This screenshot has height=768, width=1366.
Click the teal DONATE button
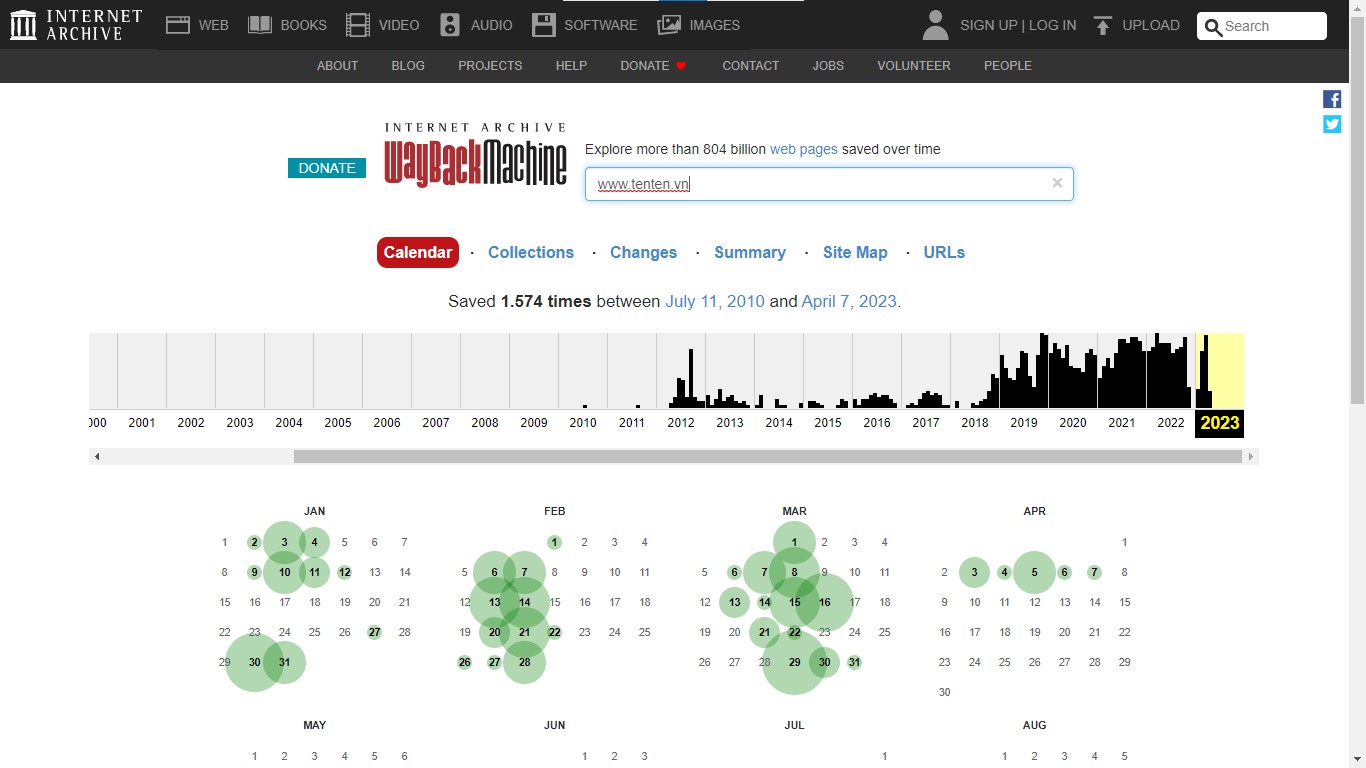click(327, 168)
